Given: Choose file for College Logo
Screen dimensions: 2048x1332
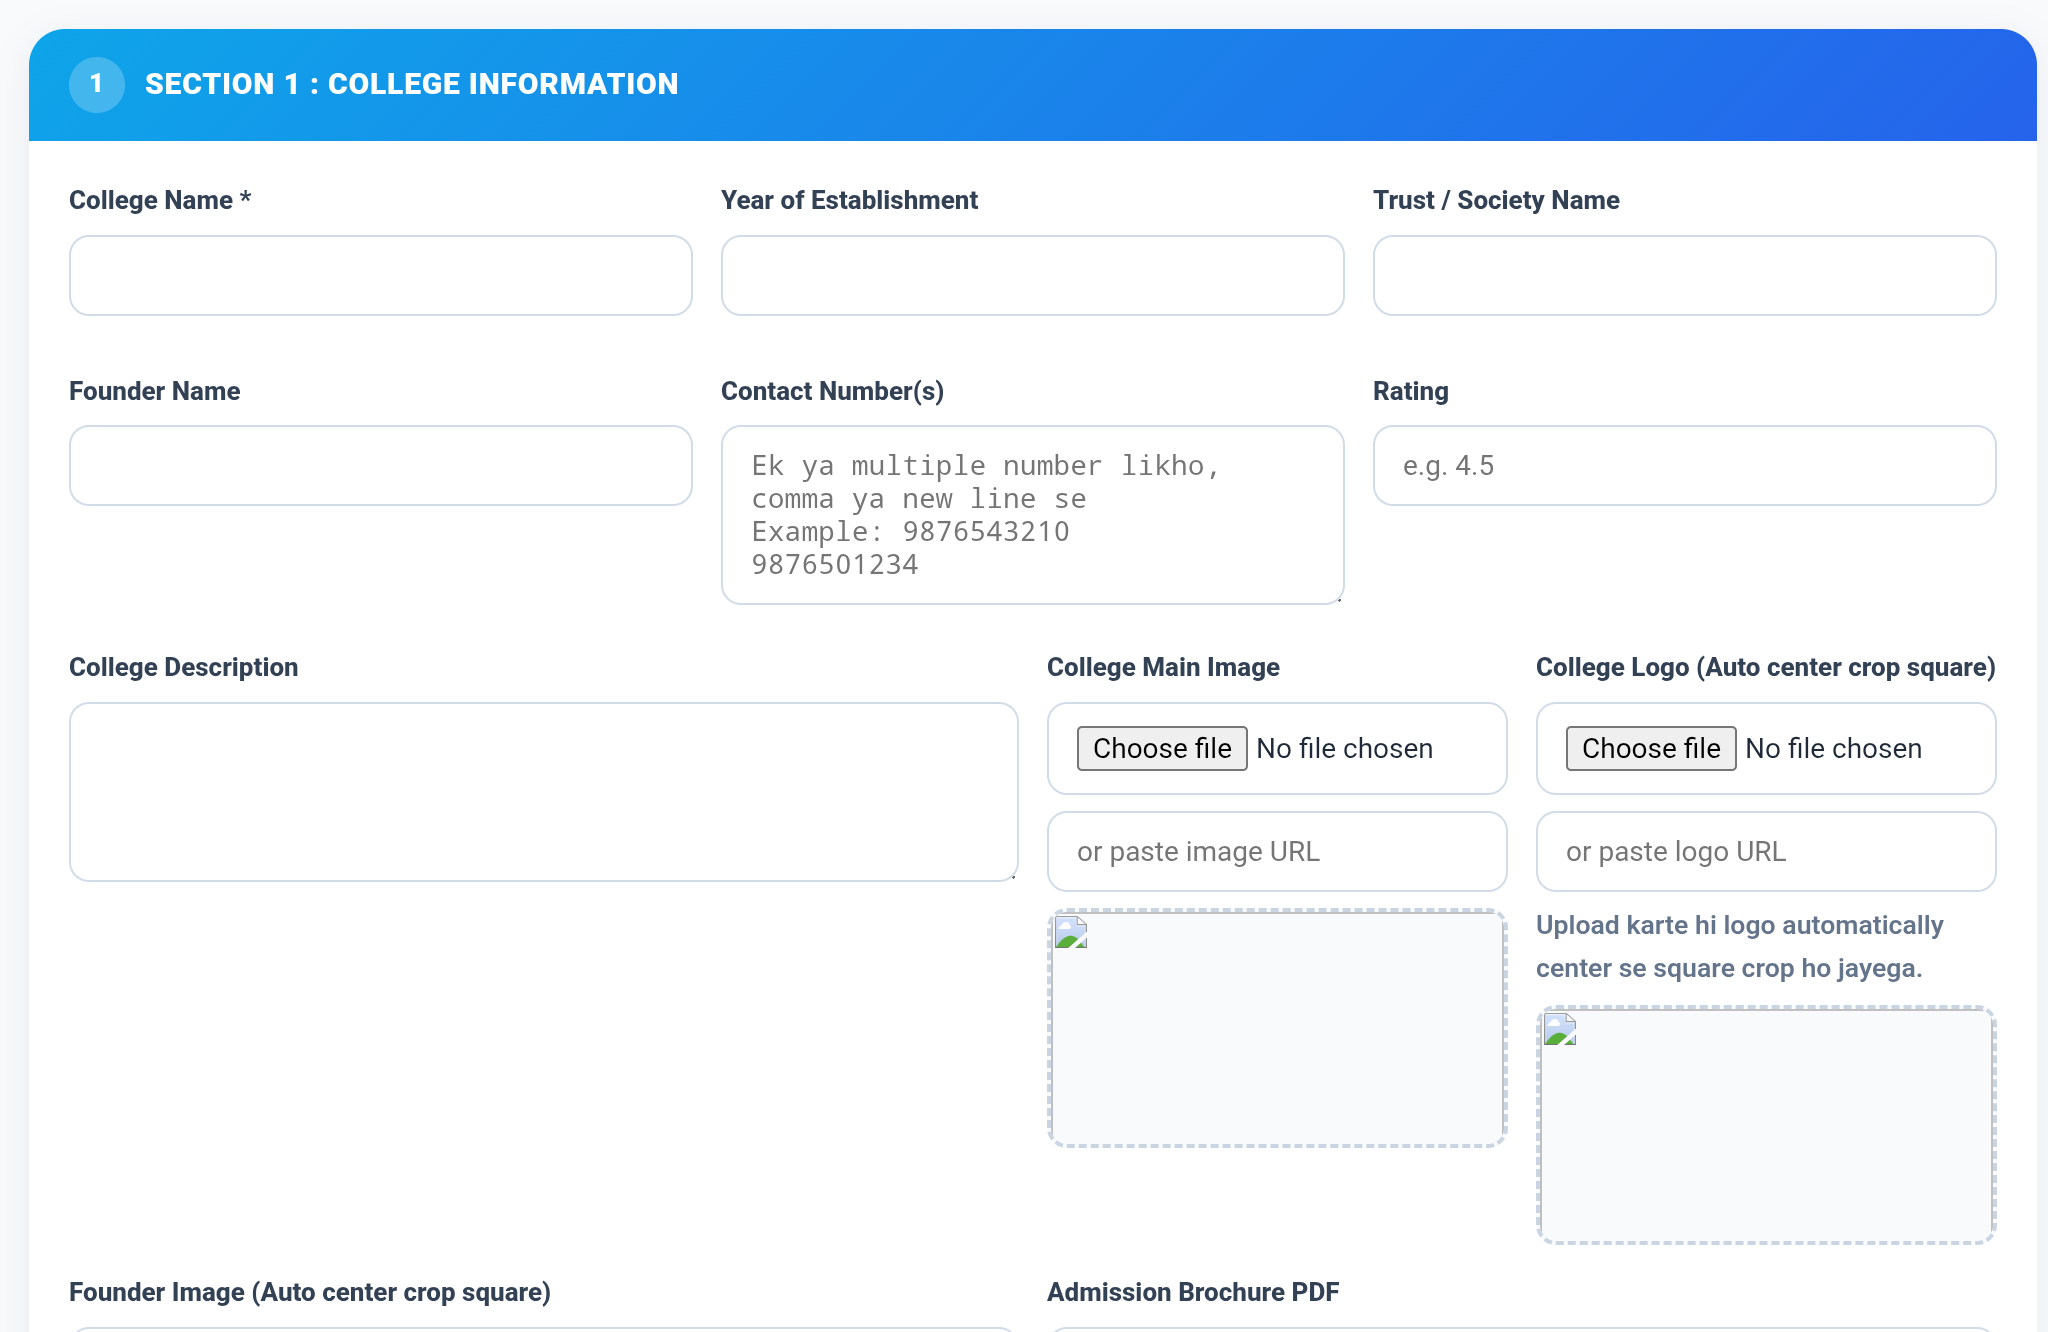Looking at the screenshot, I should pyautogui.click(x=1651, y=748).
